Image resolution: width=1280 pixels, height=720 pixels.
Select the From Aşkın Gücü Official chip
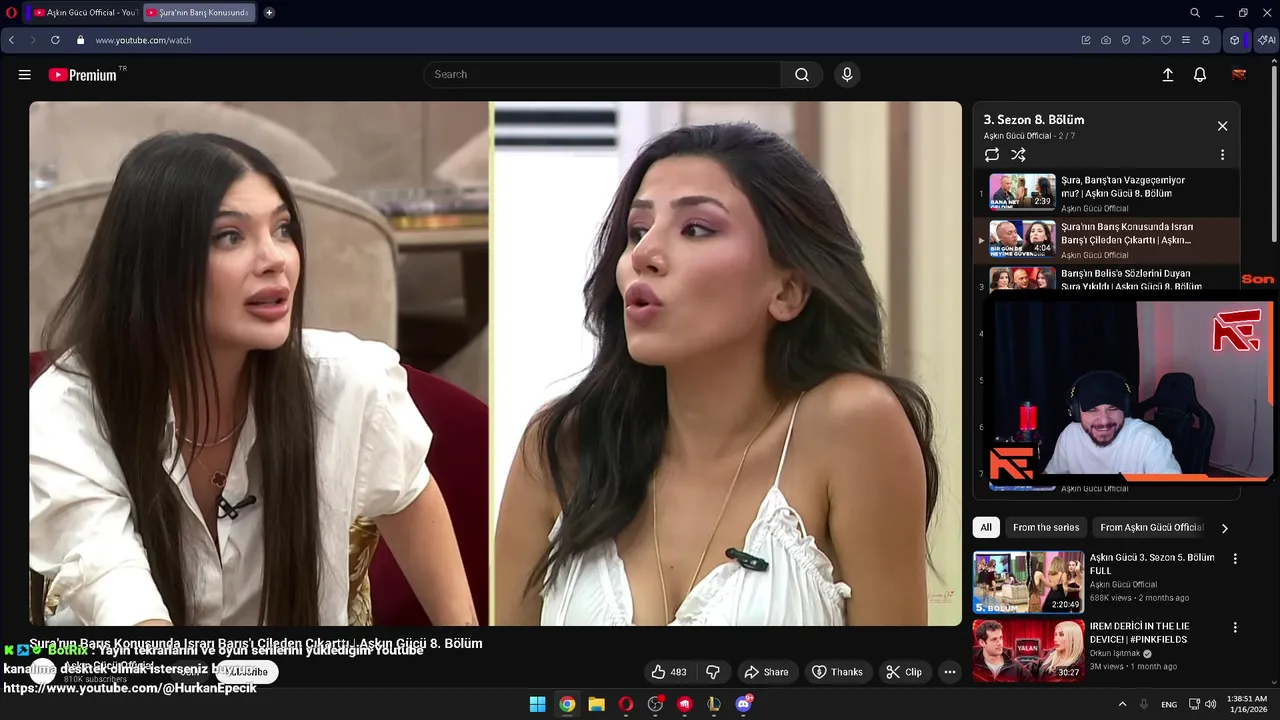click(1151, 528)
